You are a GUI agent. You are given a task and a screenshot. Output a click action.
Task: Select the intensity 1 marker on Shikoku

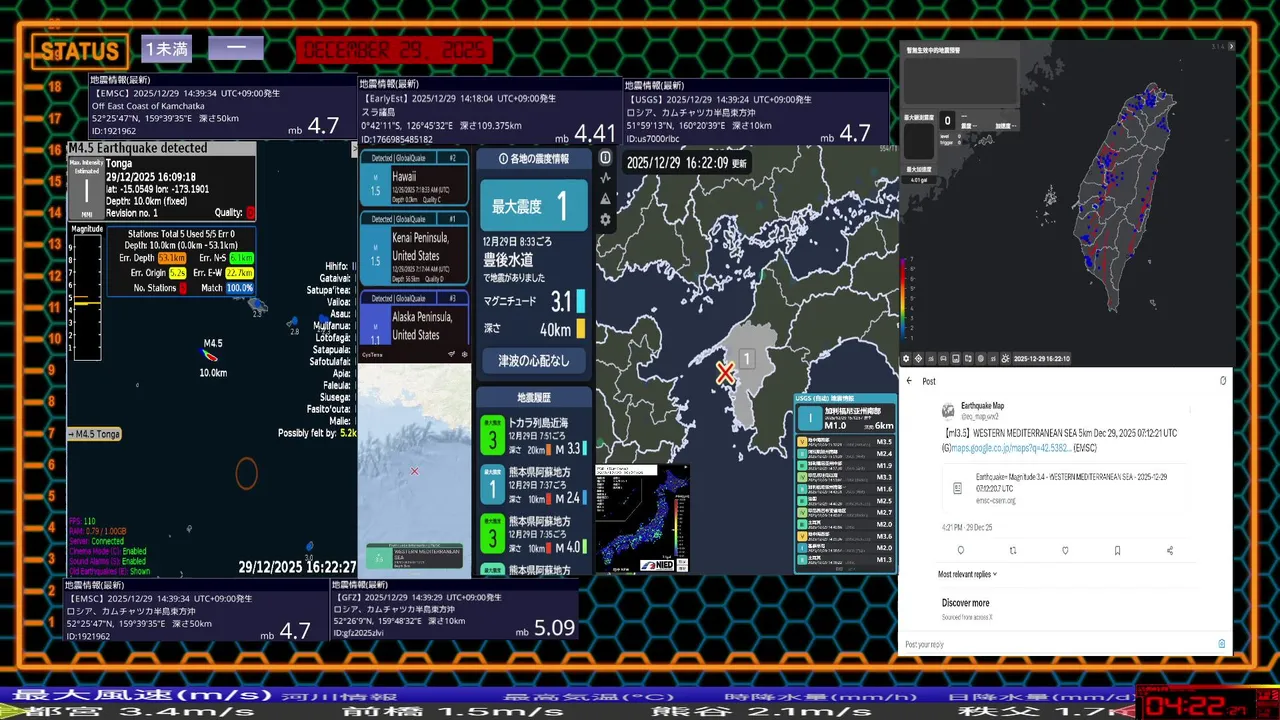(746, 359)
